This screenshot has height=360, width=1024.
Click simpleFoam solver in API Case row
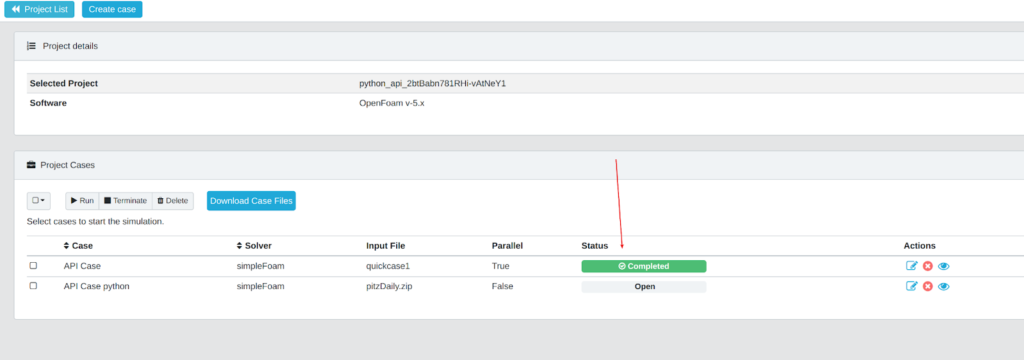(x=261, y=266)
